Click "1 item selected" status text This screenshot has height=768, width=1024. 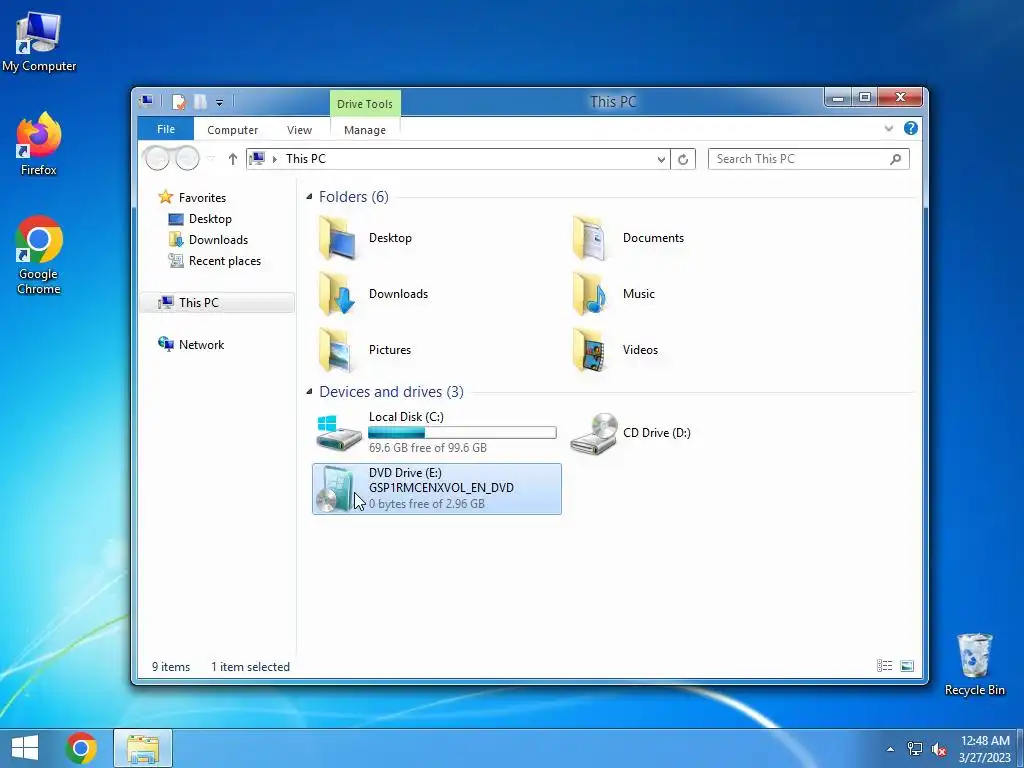(x=250, y=667)
